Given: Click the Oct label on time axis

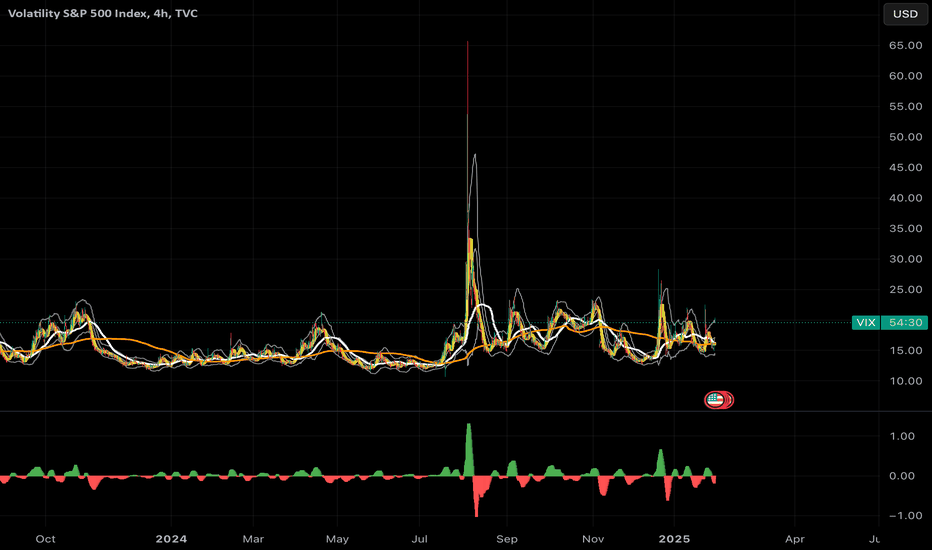Looking at the screenshot, I should (x=46, y=539).
